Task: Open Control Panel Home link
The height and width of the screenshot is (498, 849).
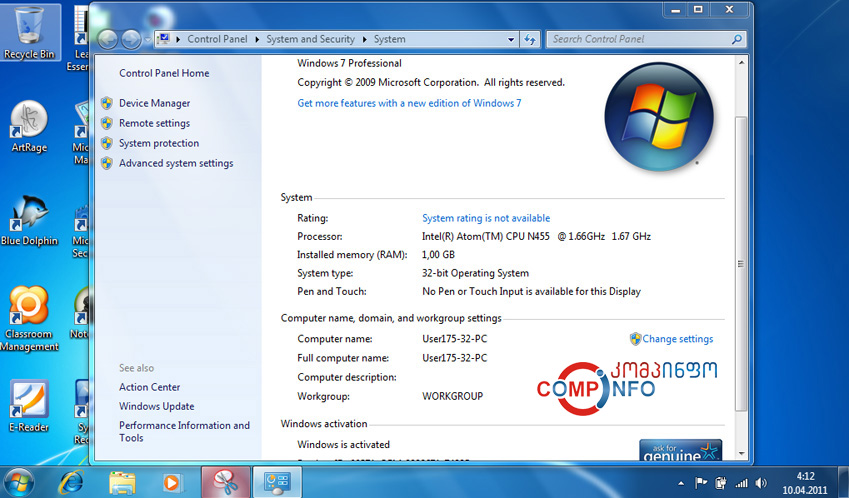Action: 164,73
